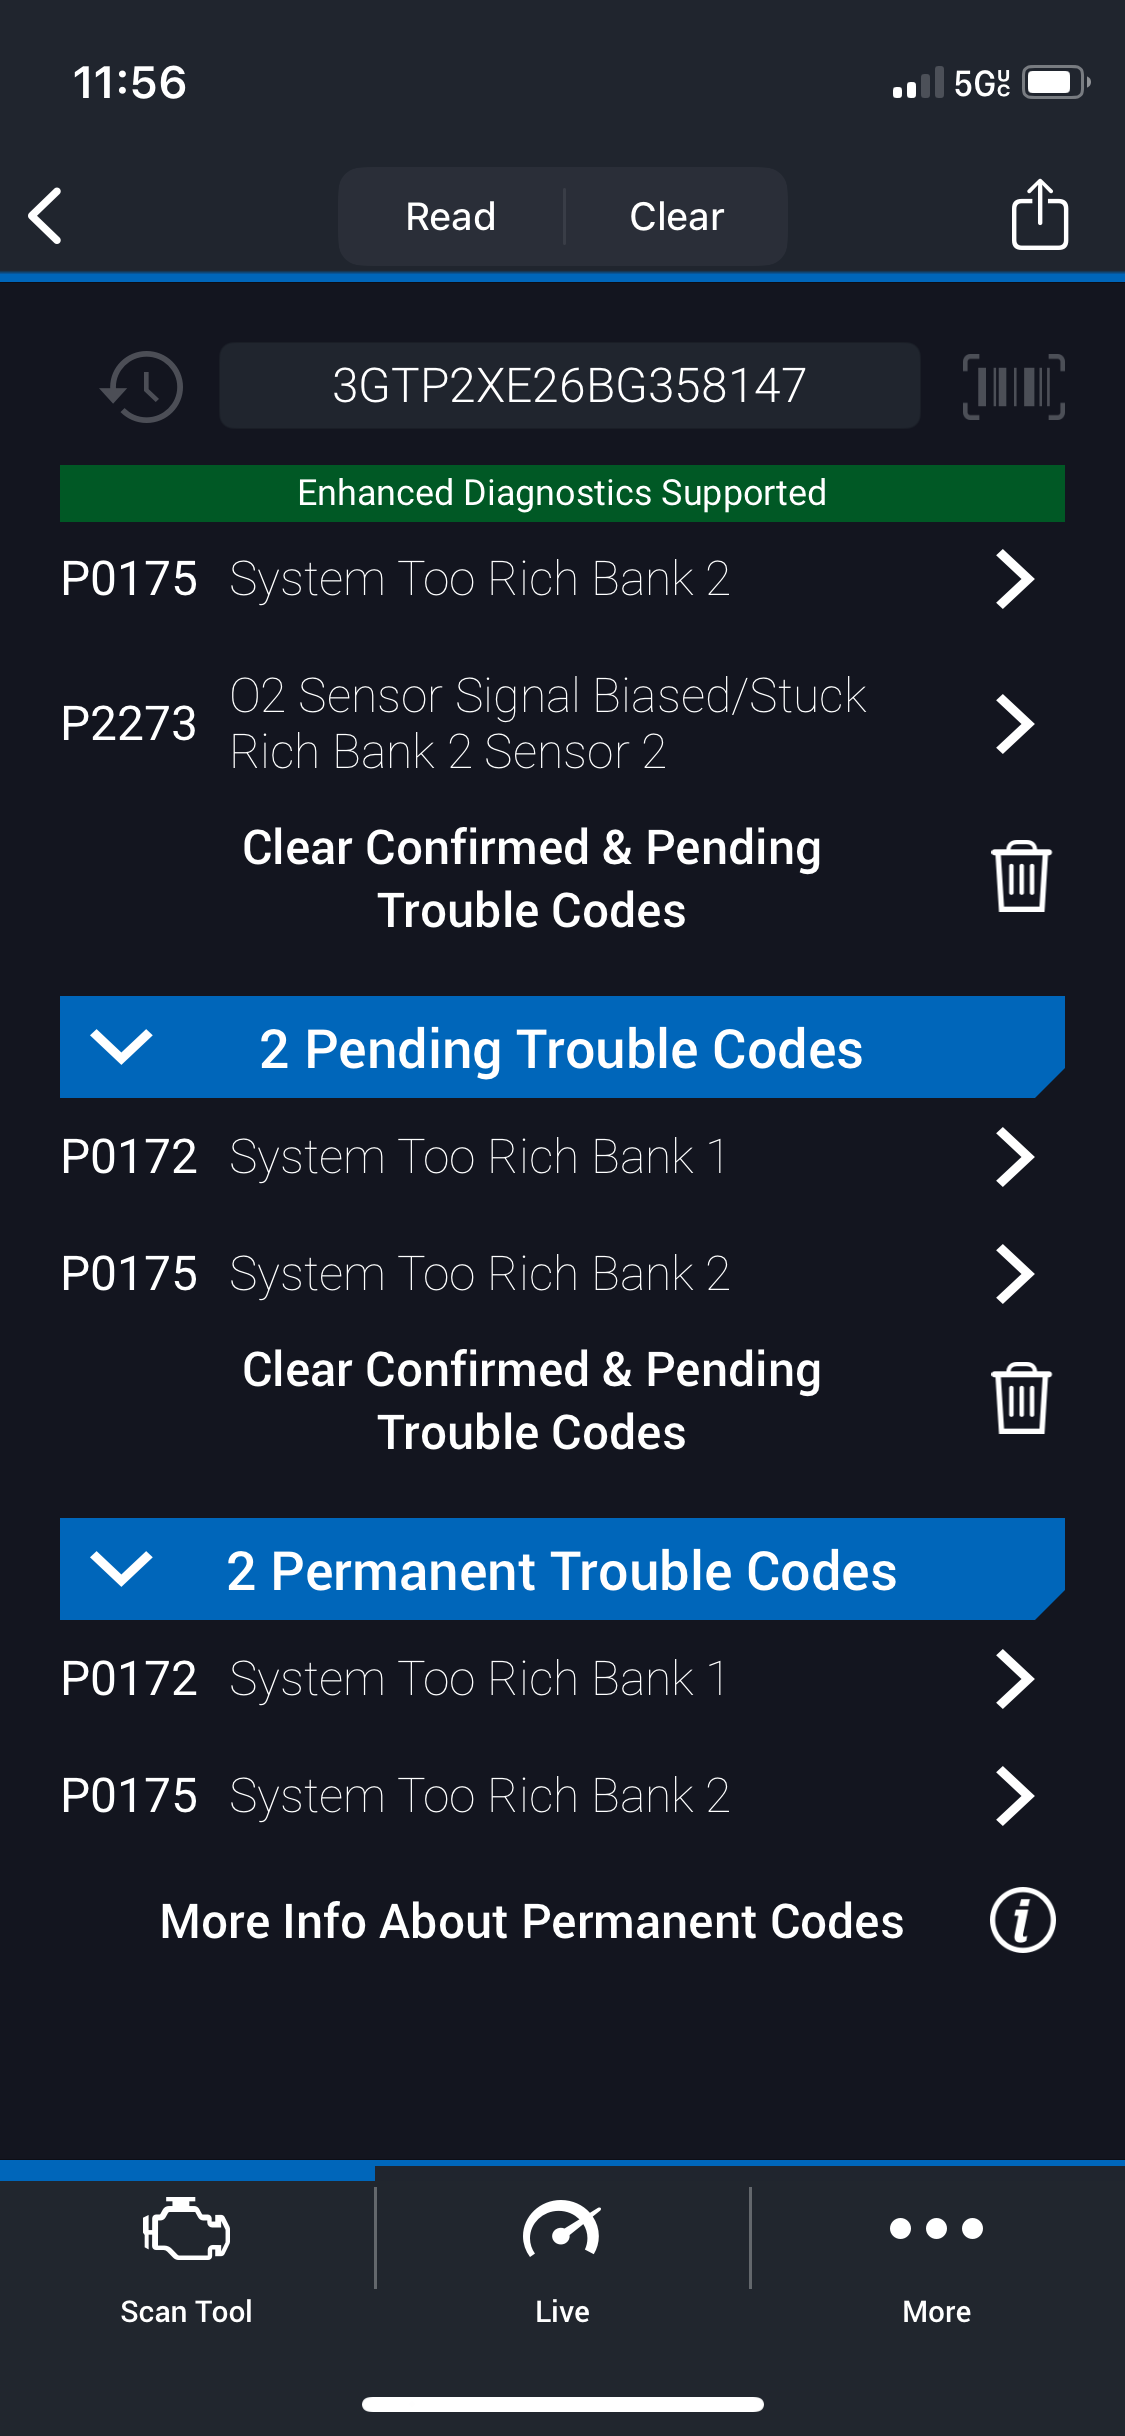Collapse the 2 Pending Trouble Codes section
Screen dimensions: 1125x2436
tap(121, 1047)
